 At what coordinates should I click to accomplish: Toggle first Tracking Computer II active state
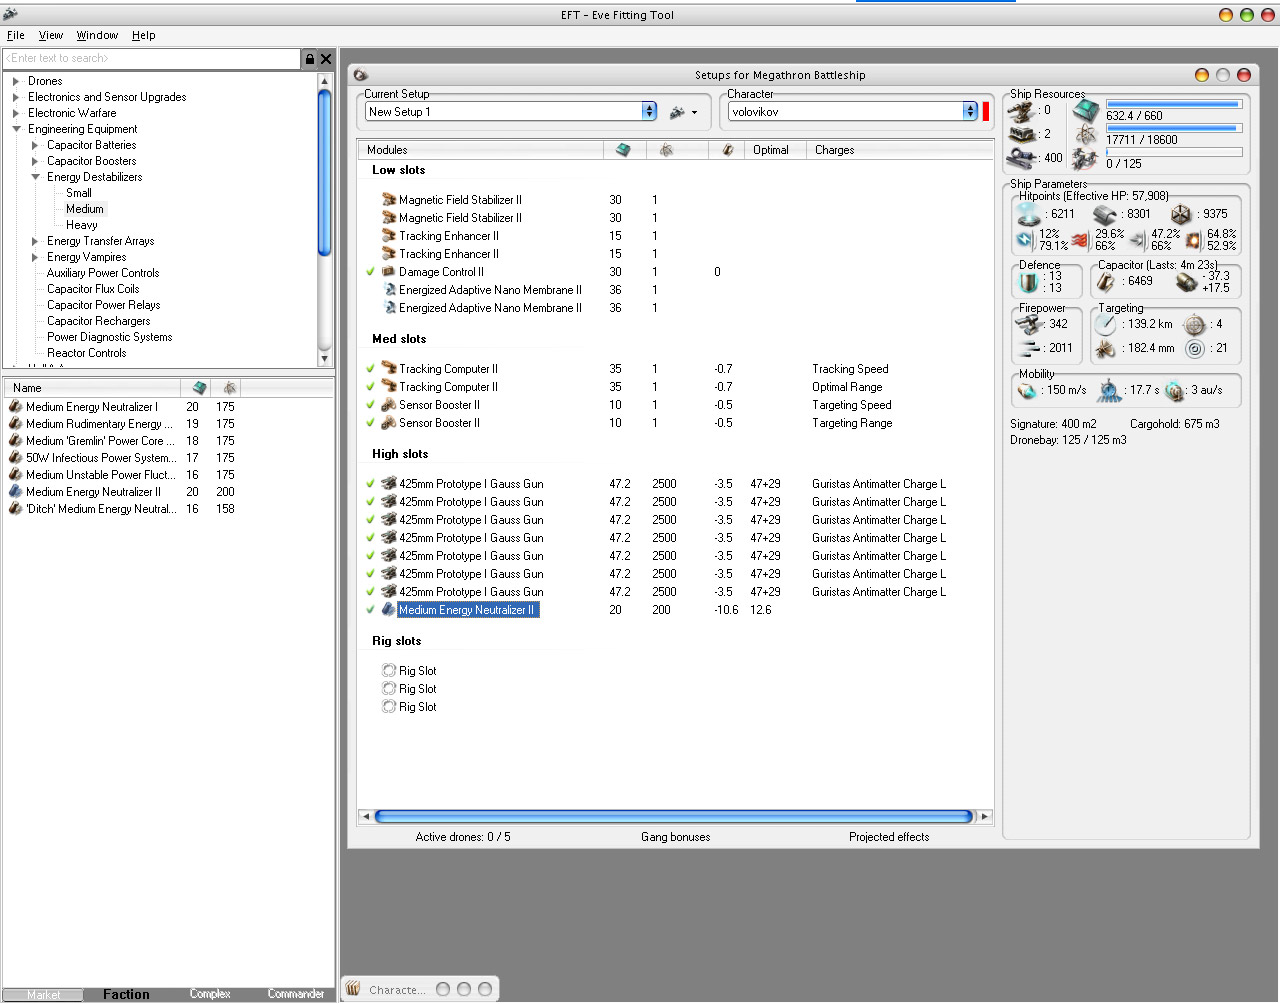coord(371,369)
